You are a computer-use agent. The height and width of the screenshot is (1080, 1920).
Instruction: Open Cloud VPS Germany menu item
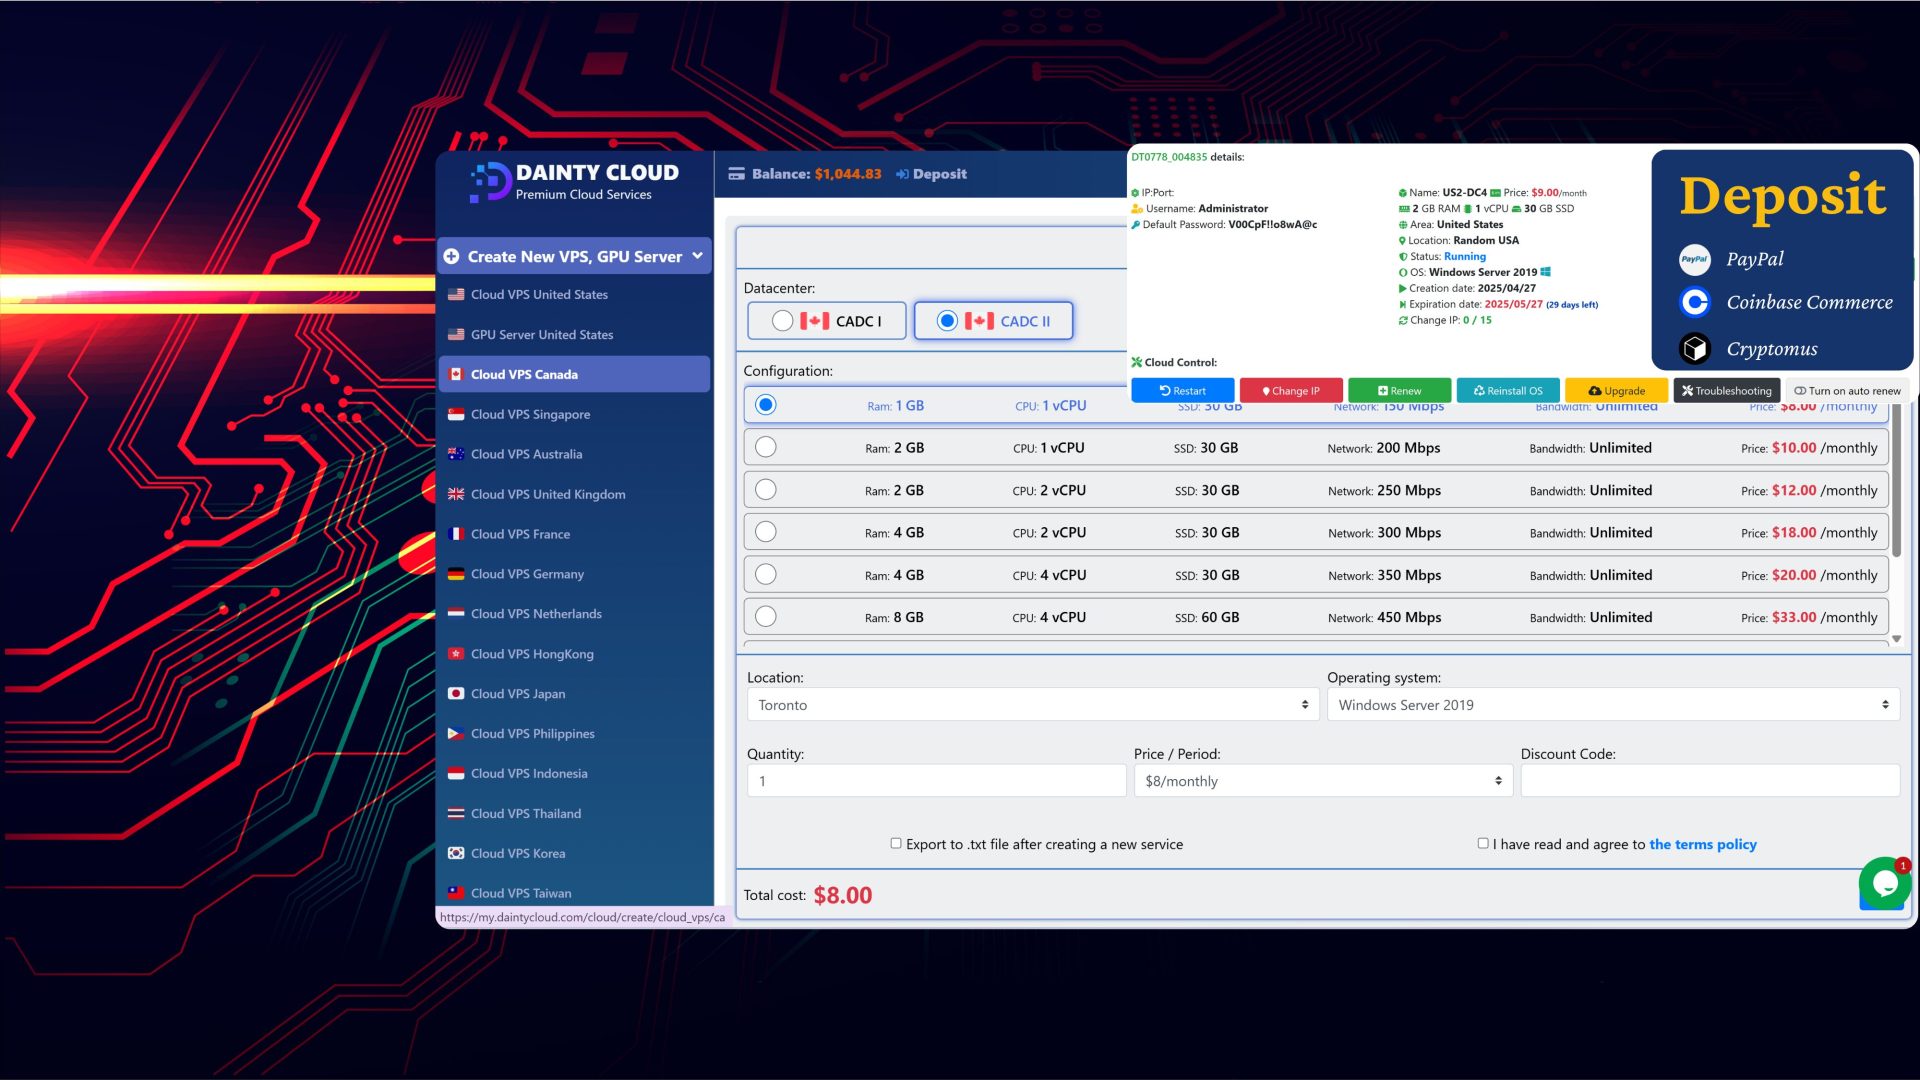coord(574,574)
